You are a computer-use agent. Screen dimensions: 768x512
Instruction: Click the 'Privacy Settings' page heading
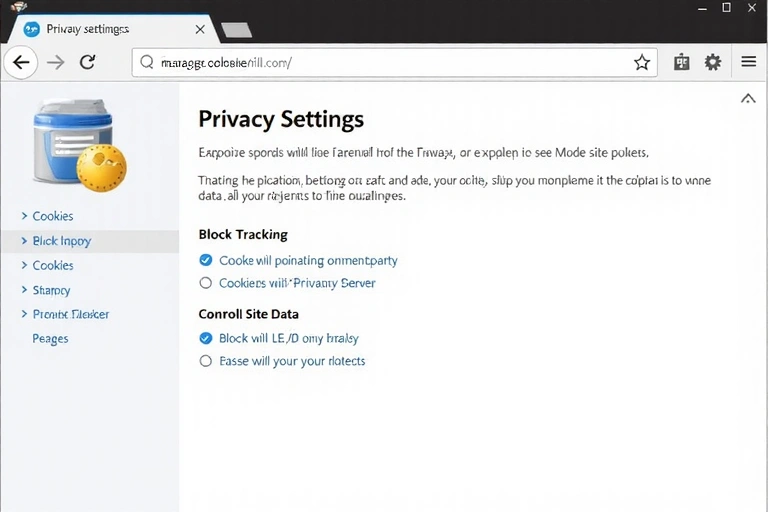281,119
